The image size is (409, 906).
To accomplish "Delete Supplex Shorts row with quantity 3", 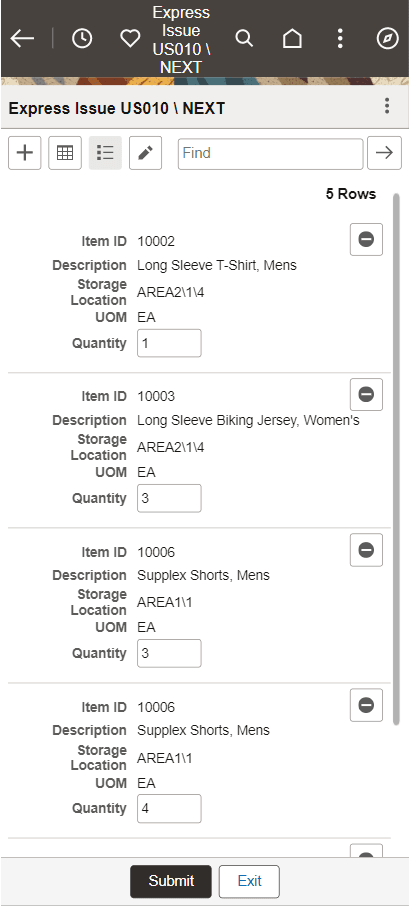I will tap(366, 550).
